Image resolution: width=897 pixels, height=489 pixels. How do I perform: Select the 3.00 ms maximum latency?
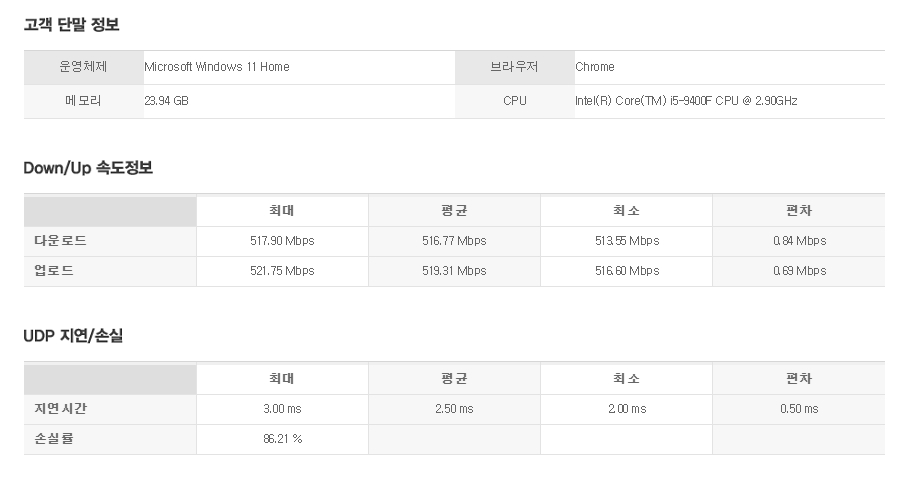pos(282,409)
